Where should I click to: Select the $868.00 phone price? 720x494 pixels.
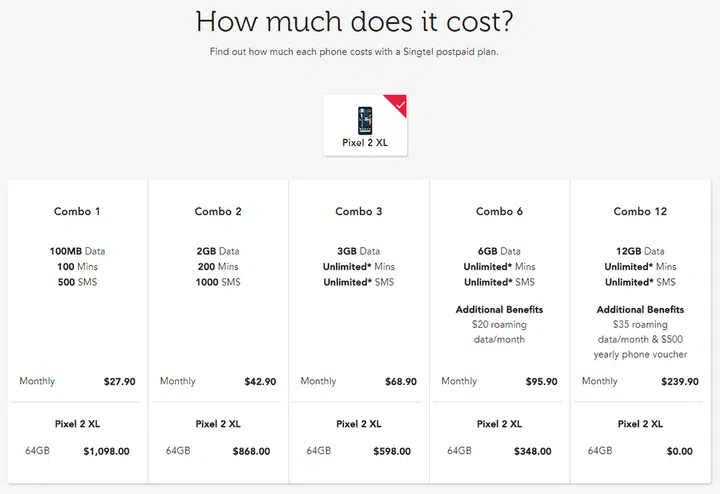pyautogui.click(x=250, y=452)
